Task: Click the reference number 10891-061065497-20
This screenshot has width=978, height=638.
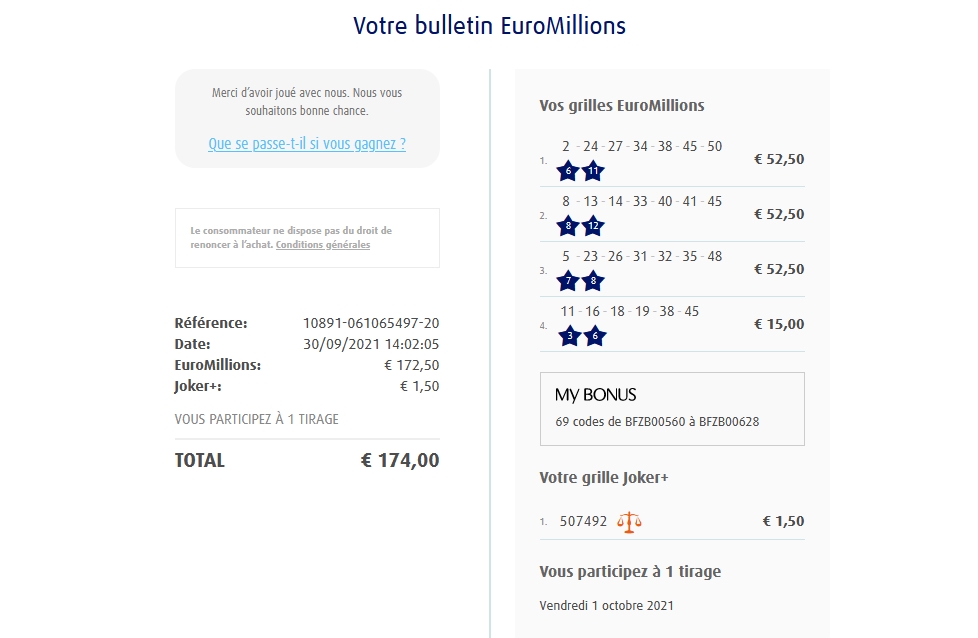Action: point(371,323)
